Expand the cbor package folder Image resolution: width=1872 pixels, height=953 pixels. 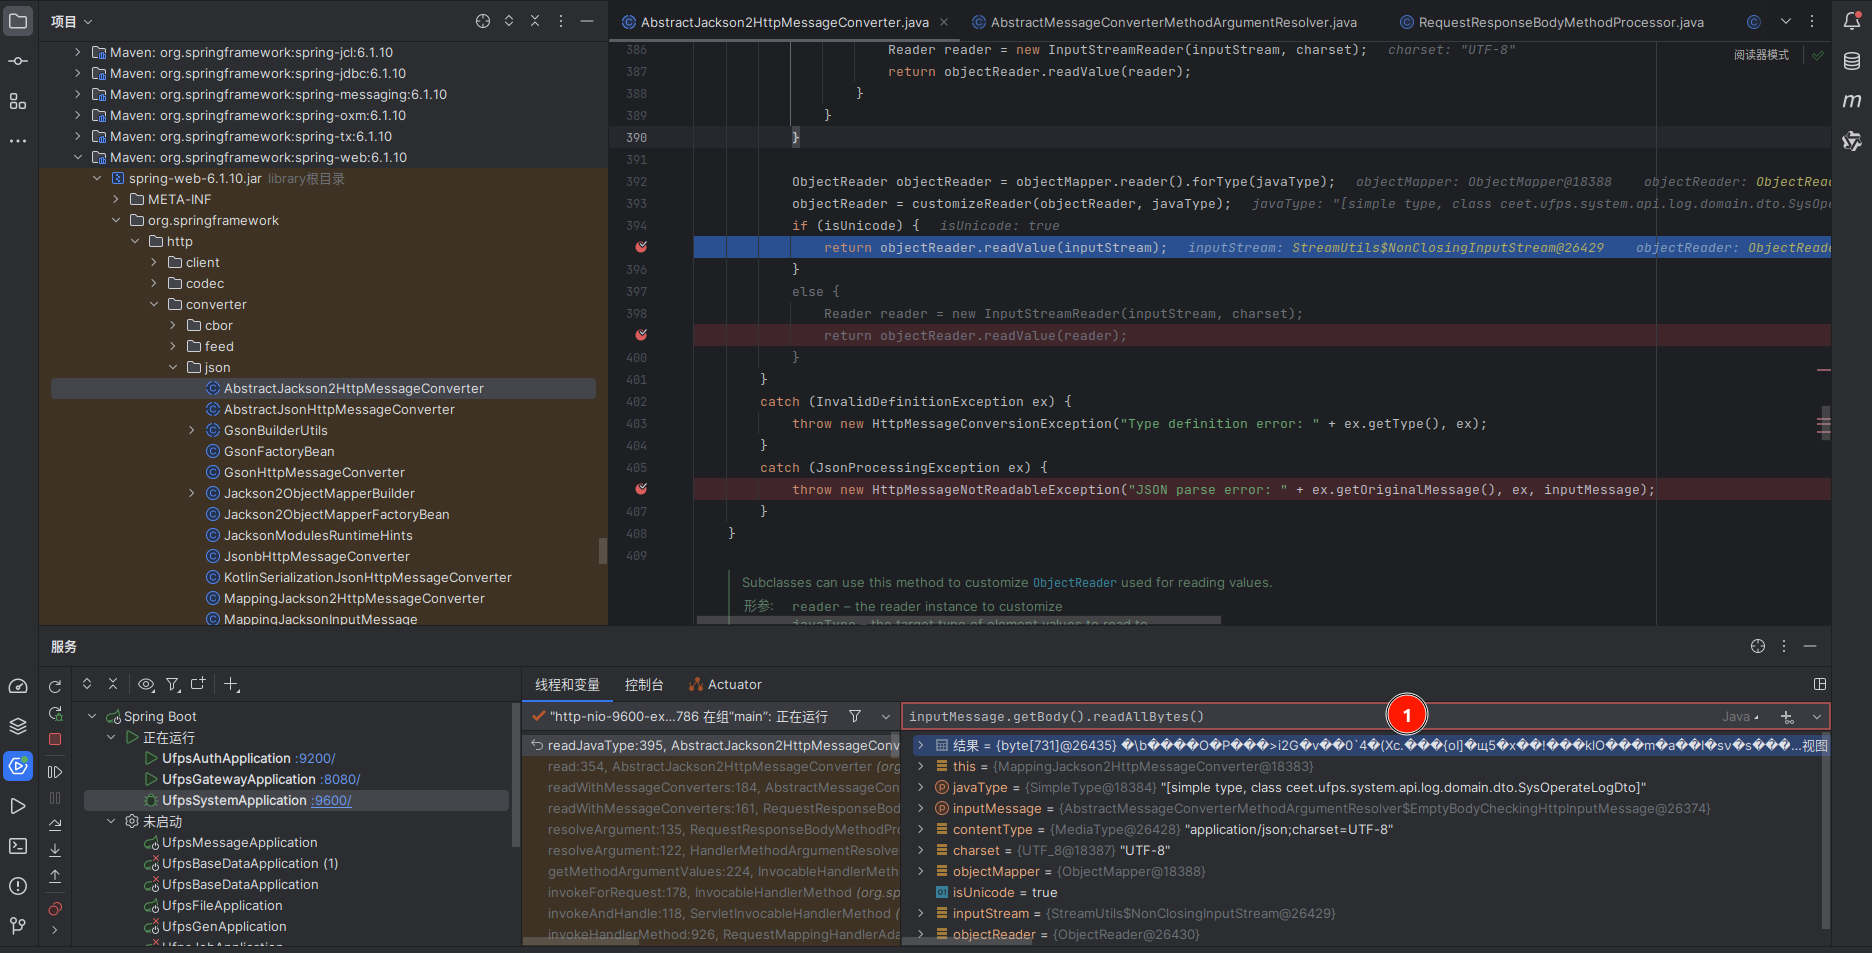(173, 325)
